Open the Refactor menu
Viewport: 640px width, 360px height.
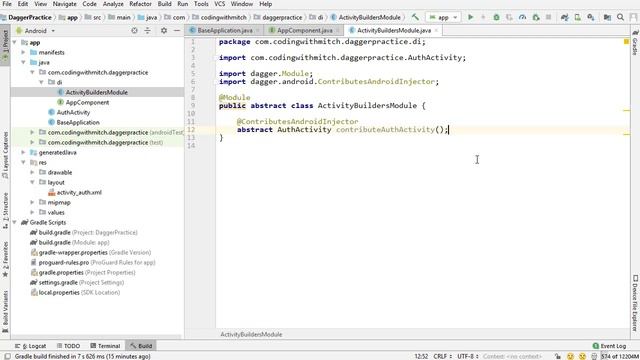click(x=140, y=4)
